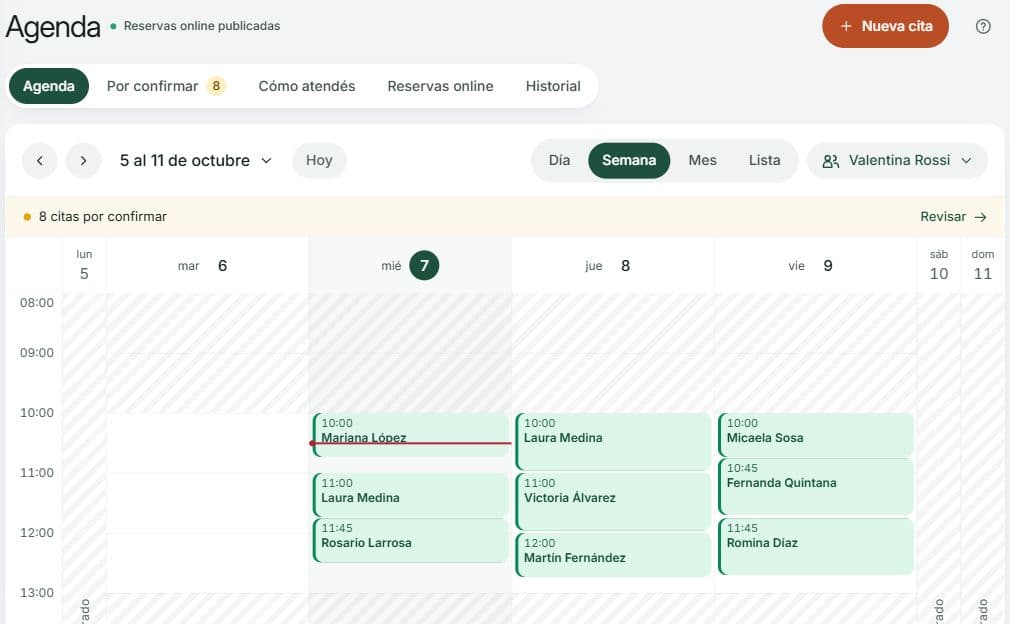This screenshot has width=1010, height=624.
Task: Switch to the Por confirmar tab
Action: pyautogui.click(x=166, y=86)
